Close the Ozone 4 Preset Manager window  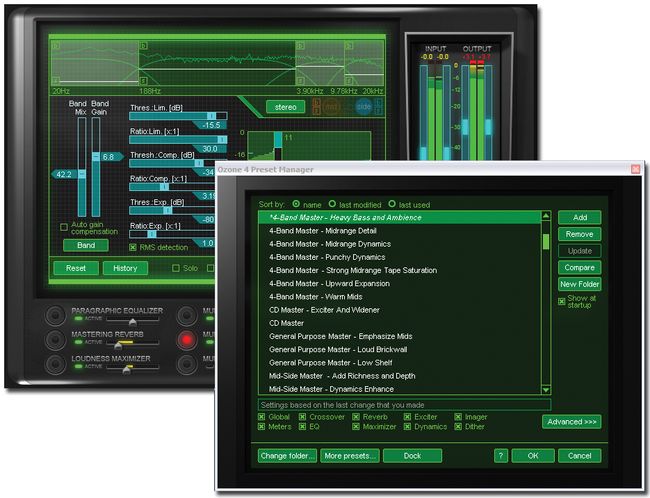pos(635,169)
